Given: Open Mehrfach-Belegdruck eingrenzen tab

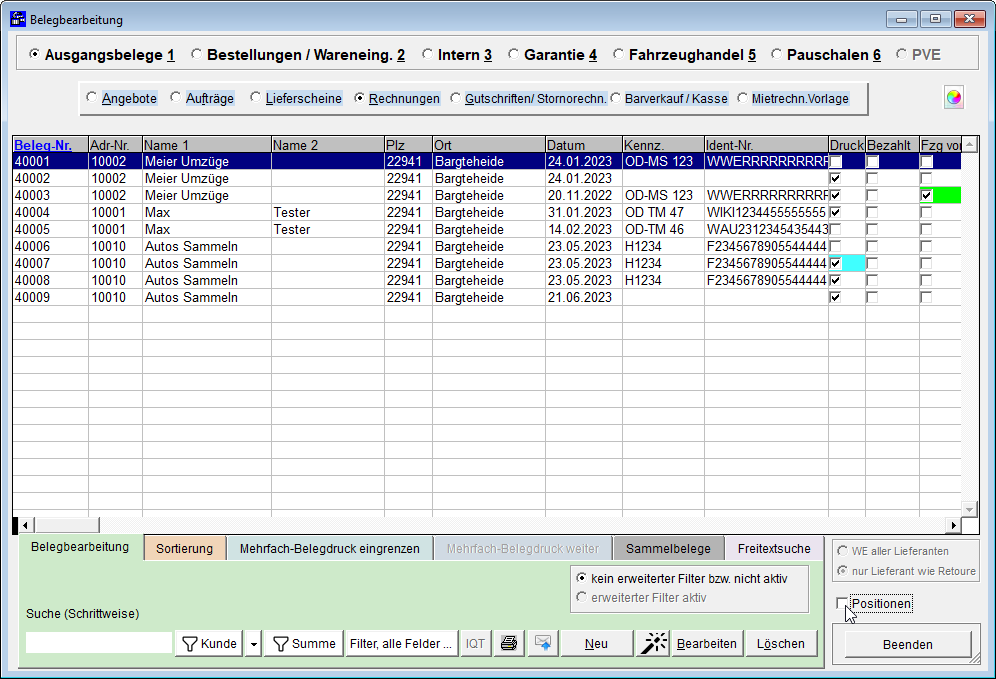Looking at the screenshot, I should [x=330, y=548].
